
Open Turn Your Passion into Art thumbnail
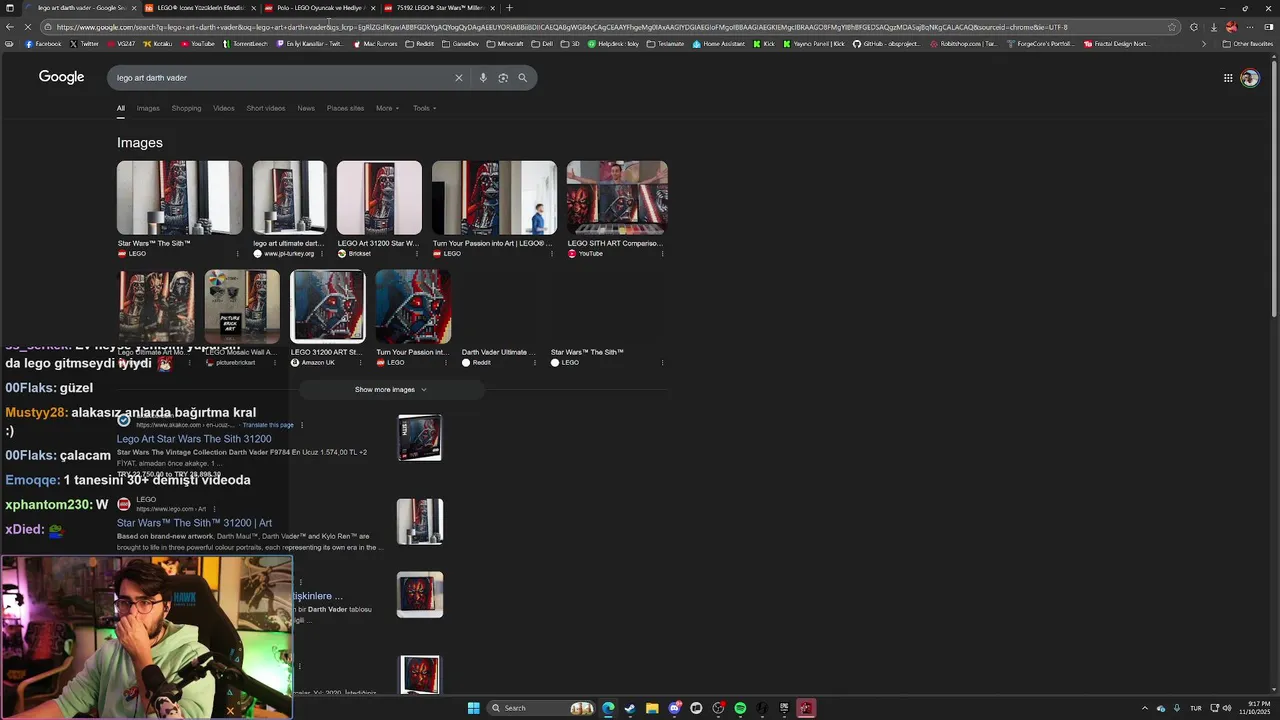[x=494, y=198]
